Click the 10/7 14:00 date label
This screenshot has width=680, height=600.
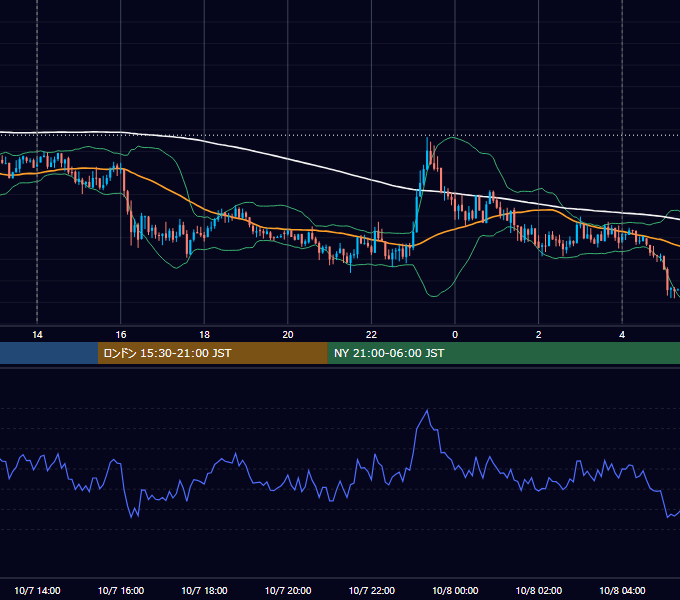37,590
